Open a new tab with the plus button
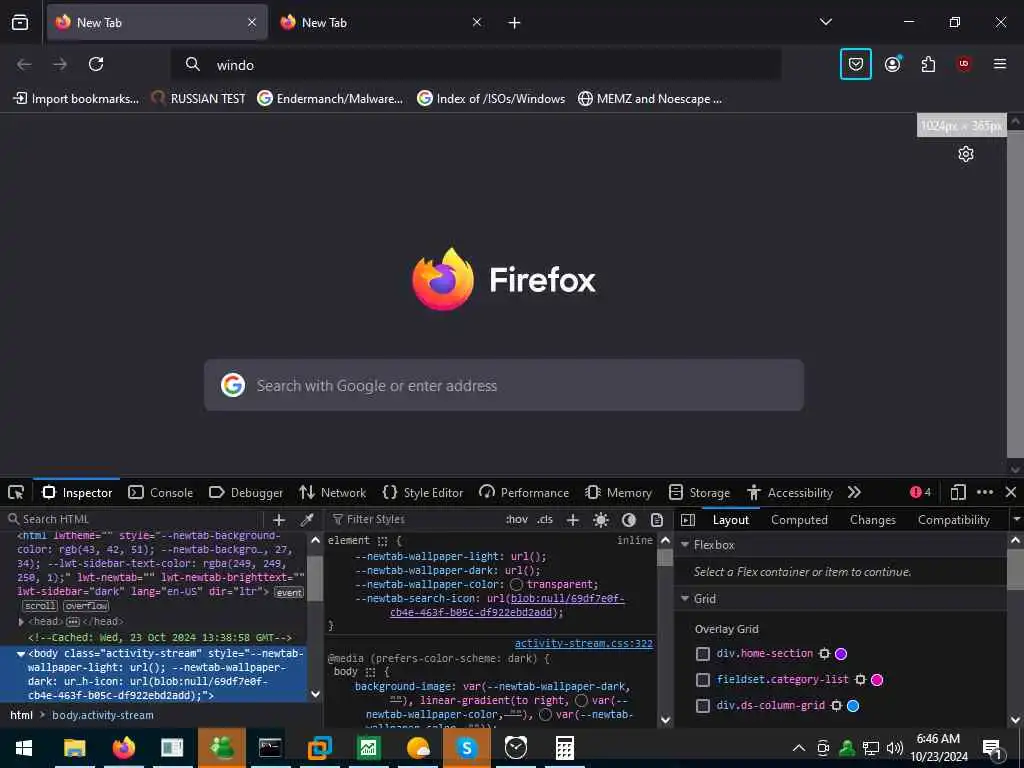Image resolution: width=1024 pixels, height=768 pixels. (x=514, y=23)
